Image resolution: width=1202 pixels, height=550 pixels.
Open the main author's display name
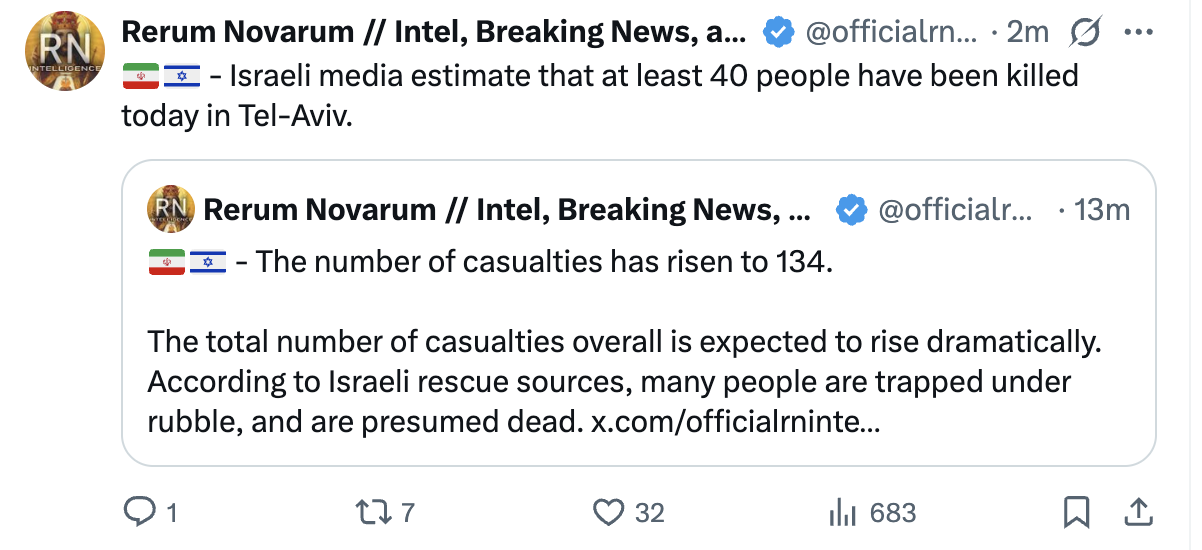[435, 32]
